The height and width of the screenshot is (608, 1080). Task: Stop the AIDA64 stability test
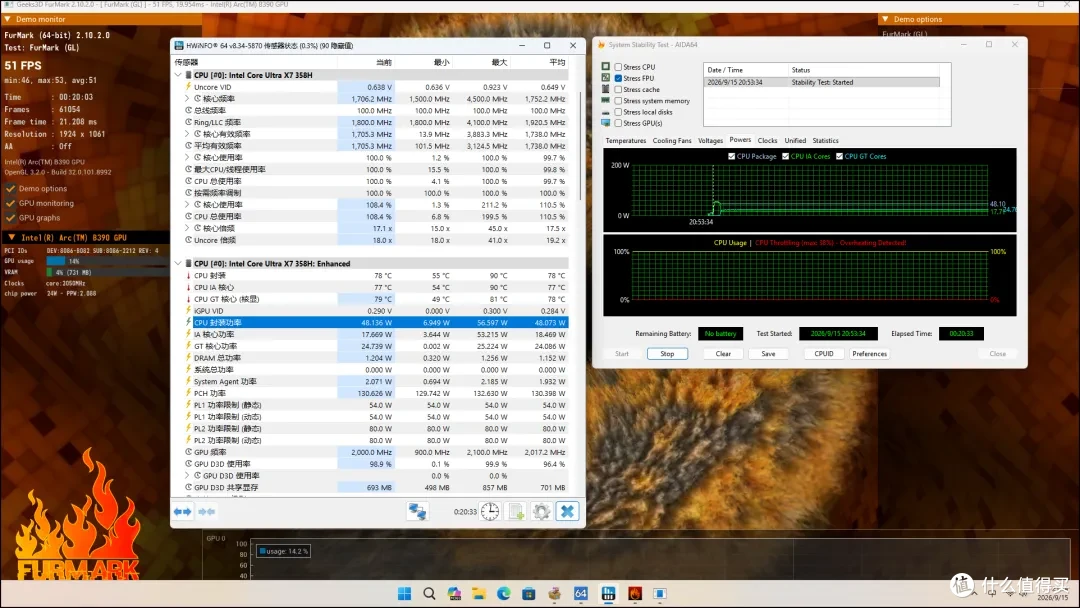(667, 354)
